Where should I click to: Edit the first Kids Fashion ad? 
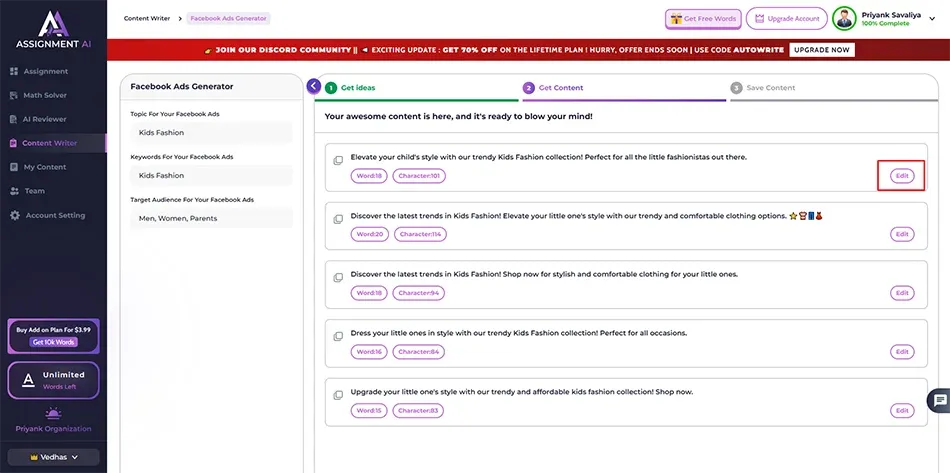click(x=902, y=176)
